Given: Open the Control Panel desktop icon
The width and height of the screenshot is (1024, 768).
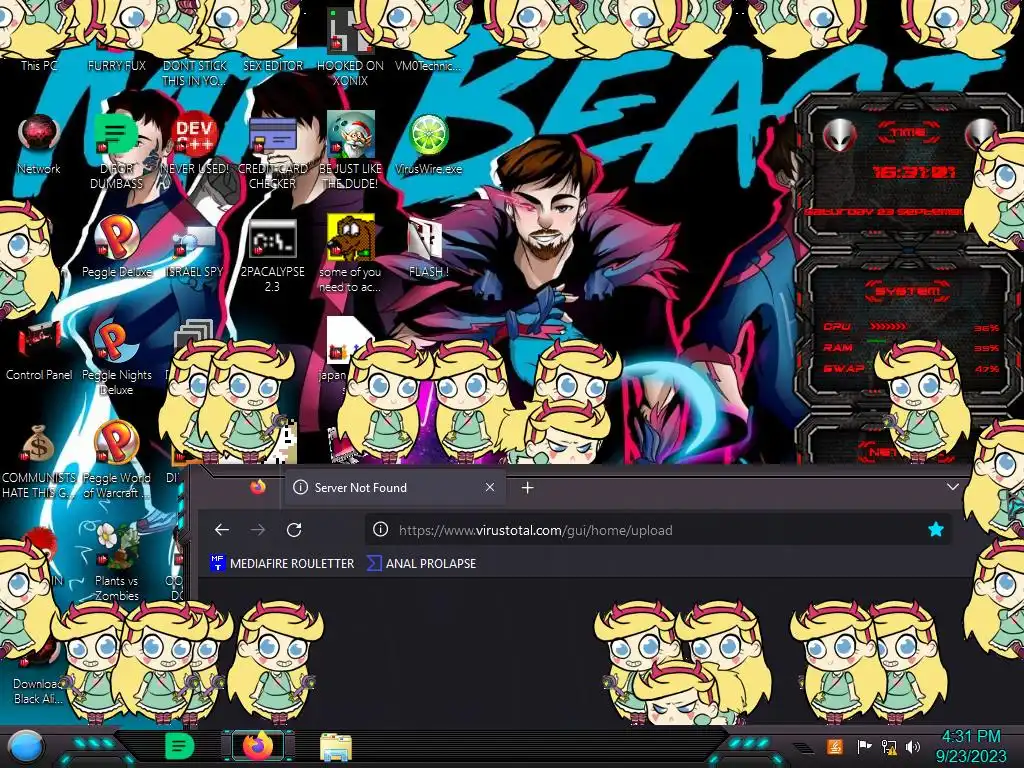Looking at the screenshot, I should tap(39, 351).
